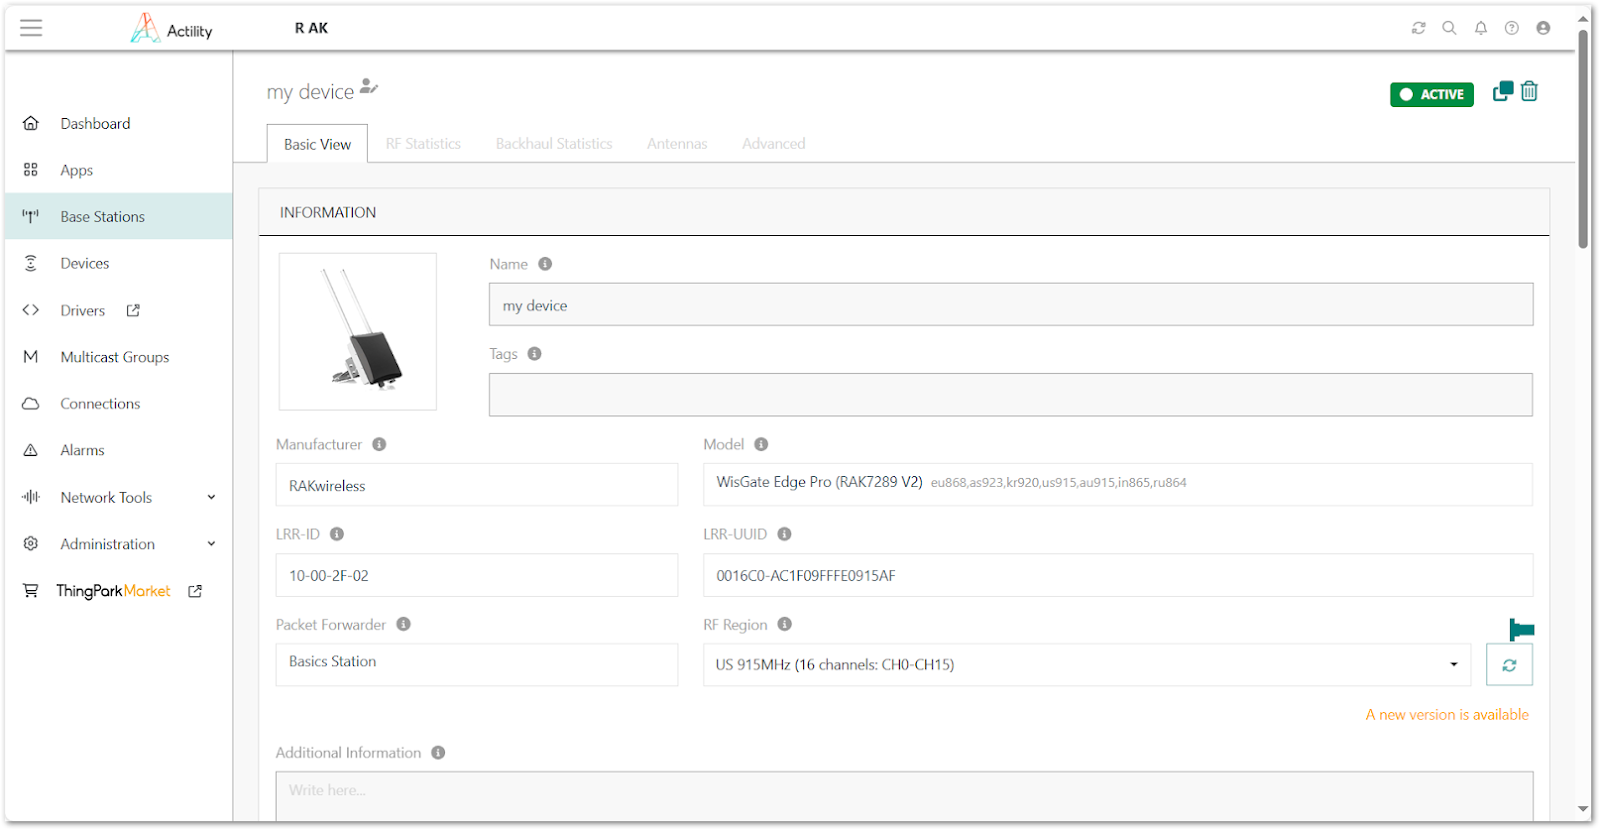Click the Alarms warning triangle icon
The height and width of the screenshot is (830, 1600).
point(31,450)
